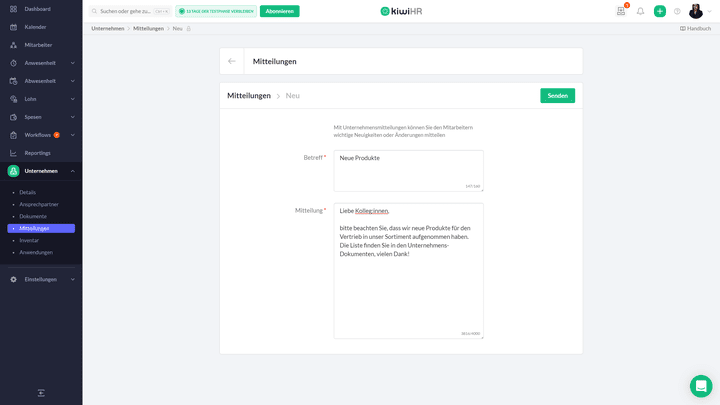This screenshot has height=405, width=720.
Task: Click the notification bell icon
Action: [x=640, y=11]
